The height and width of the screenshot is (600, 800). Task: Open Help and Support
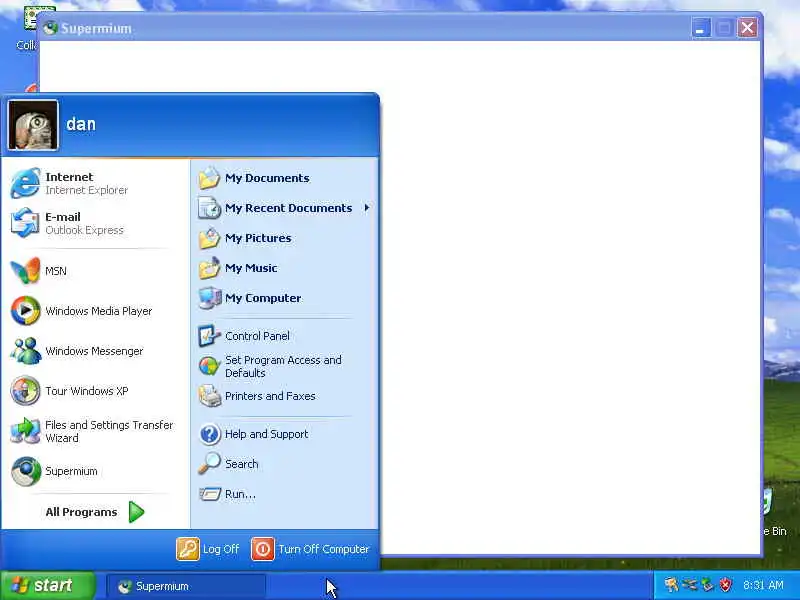point(284,434)
